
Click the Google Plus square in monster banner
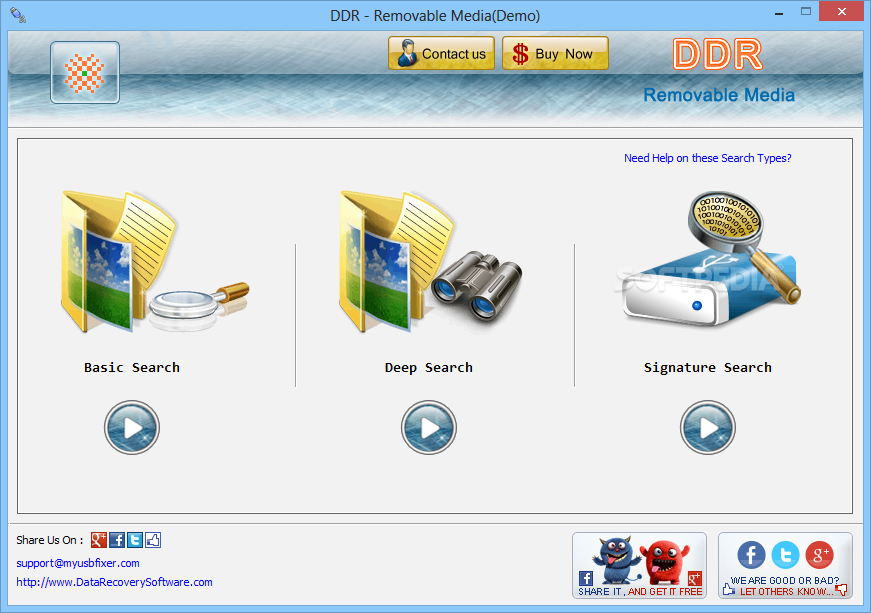tap(695, 578)
